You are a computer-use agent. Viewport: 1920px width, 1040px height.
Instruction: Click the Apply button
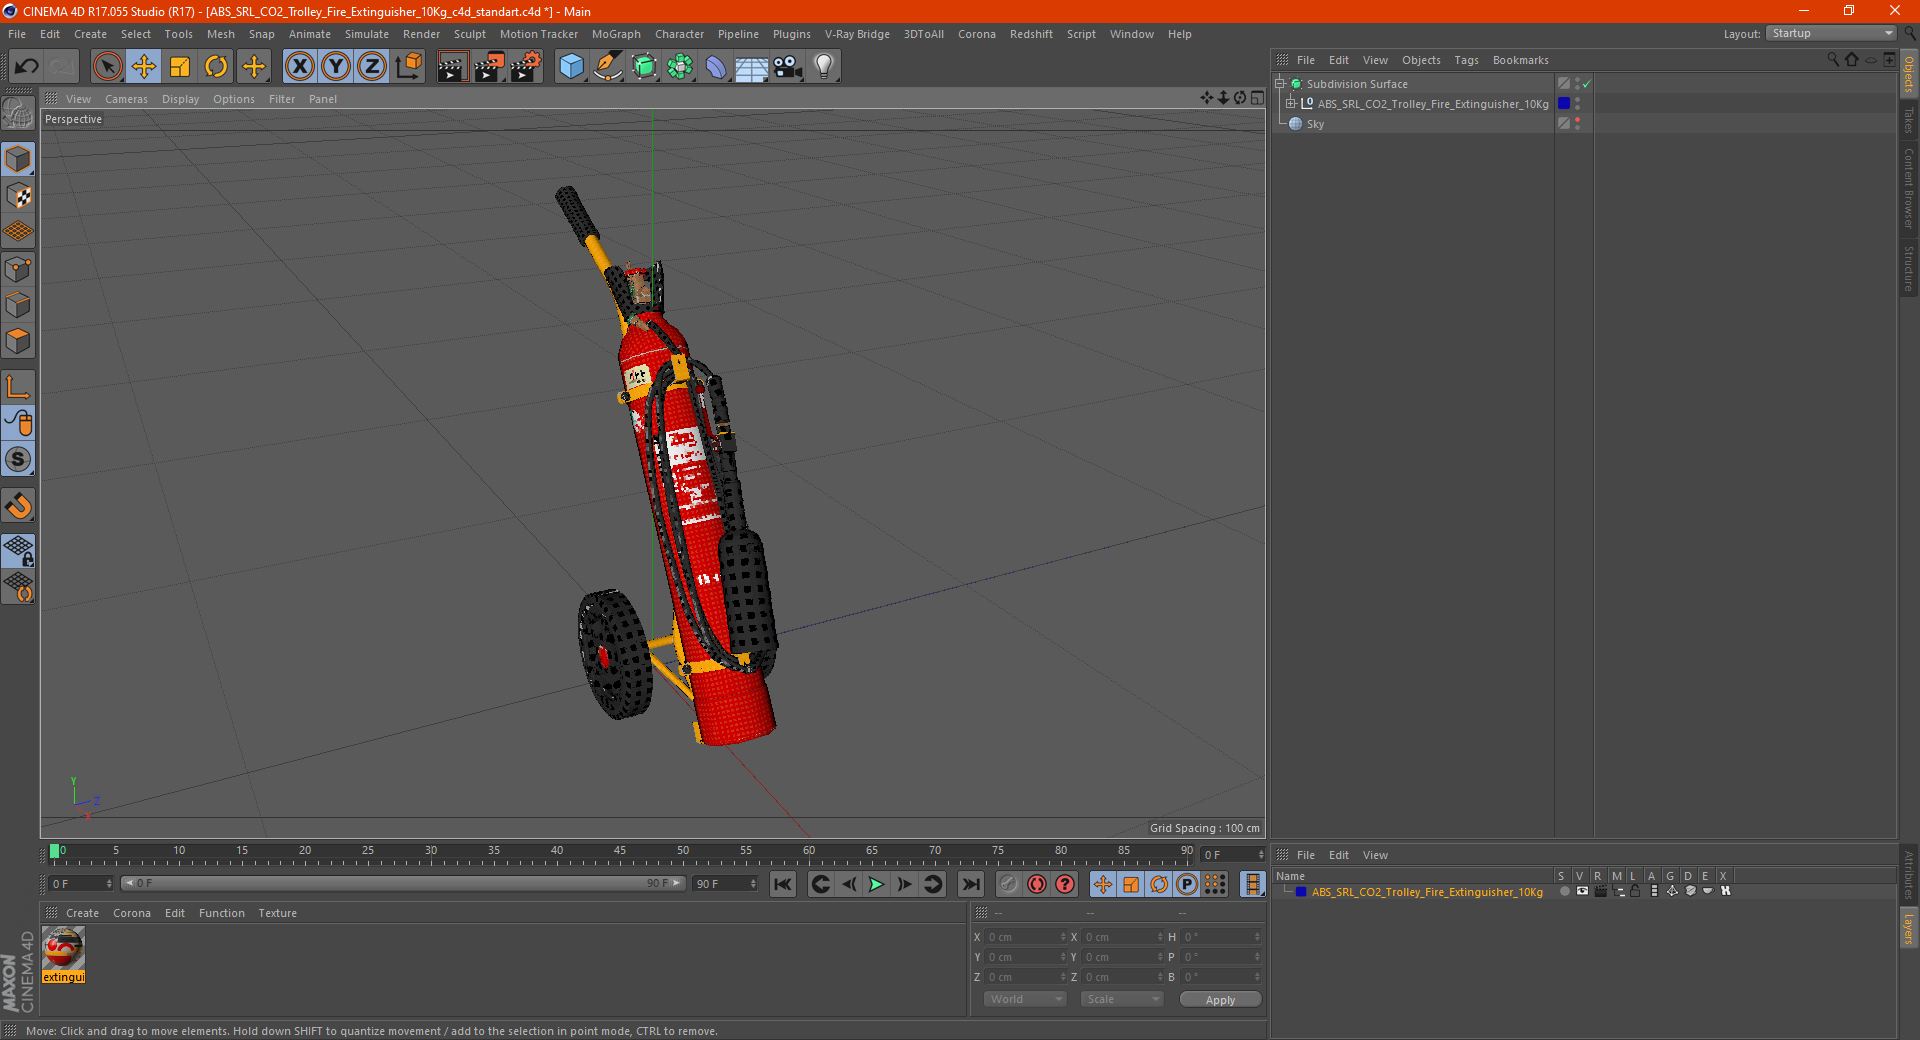point(1220,1000)
